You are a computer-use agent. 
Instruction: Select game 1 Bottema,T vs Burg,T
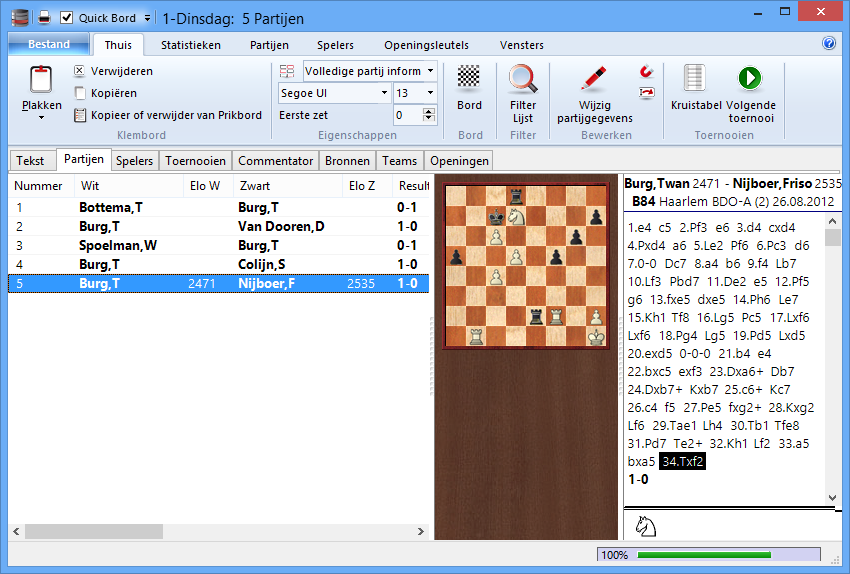tap(218, 208)
